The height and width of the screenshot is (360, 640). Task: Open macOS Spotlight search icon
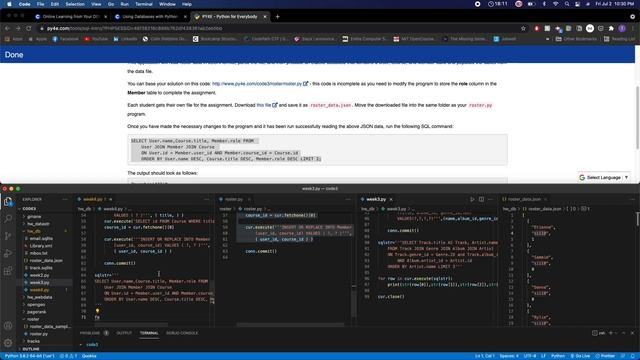click(567, 4)
